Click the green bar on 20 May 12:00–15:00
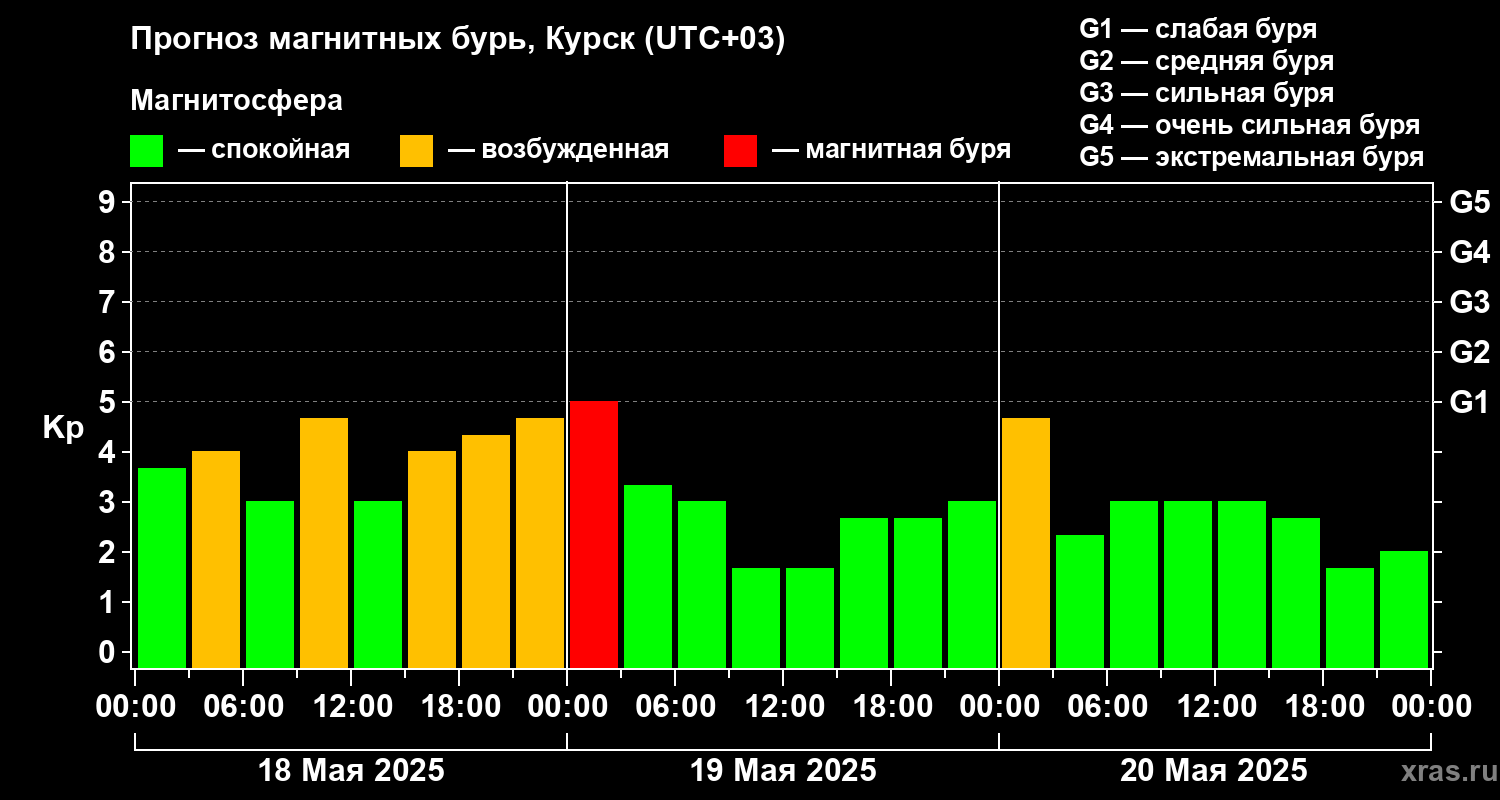Viewport: 1500px width, 800px height. (1242, 585)
